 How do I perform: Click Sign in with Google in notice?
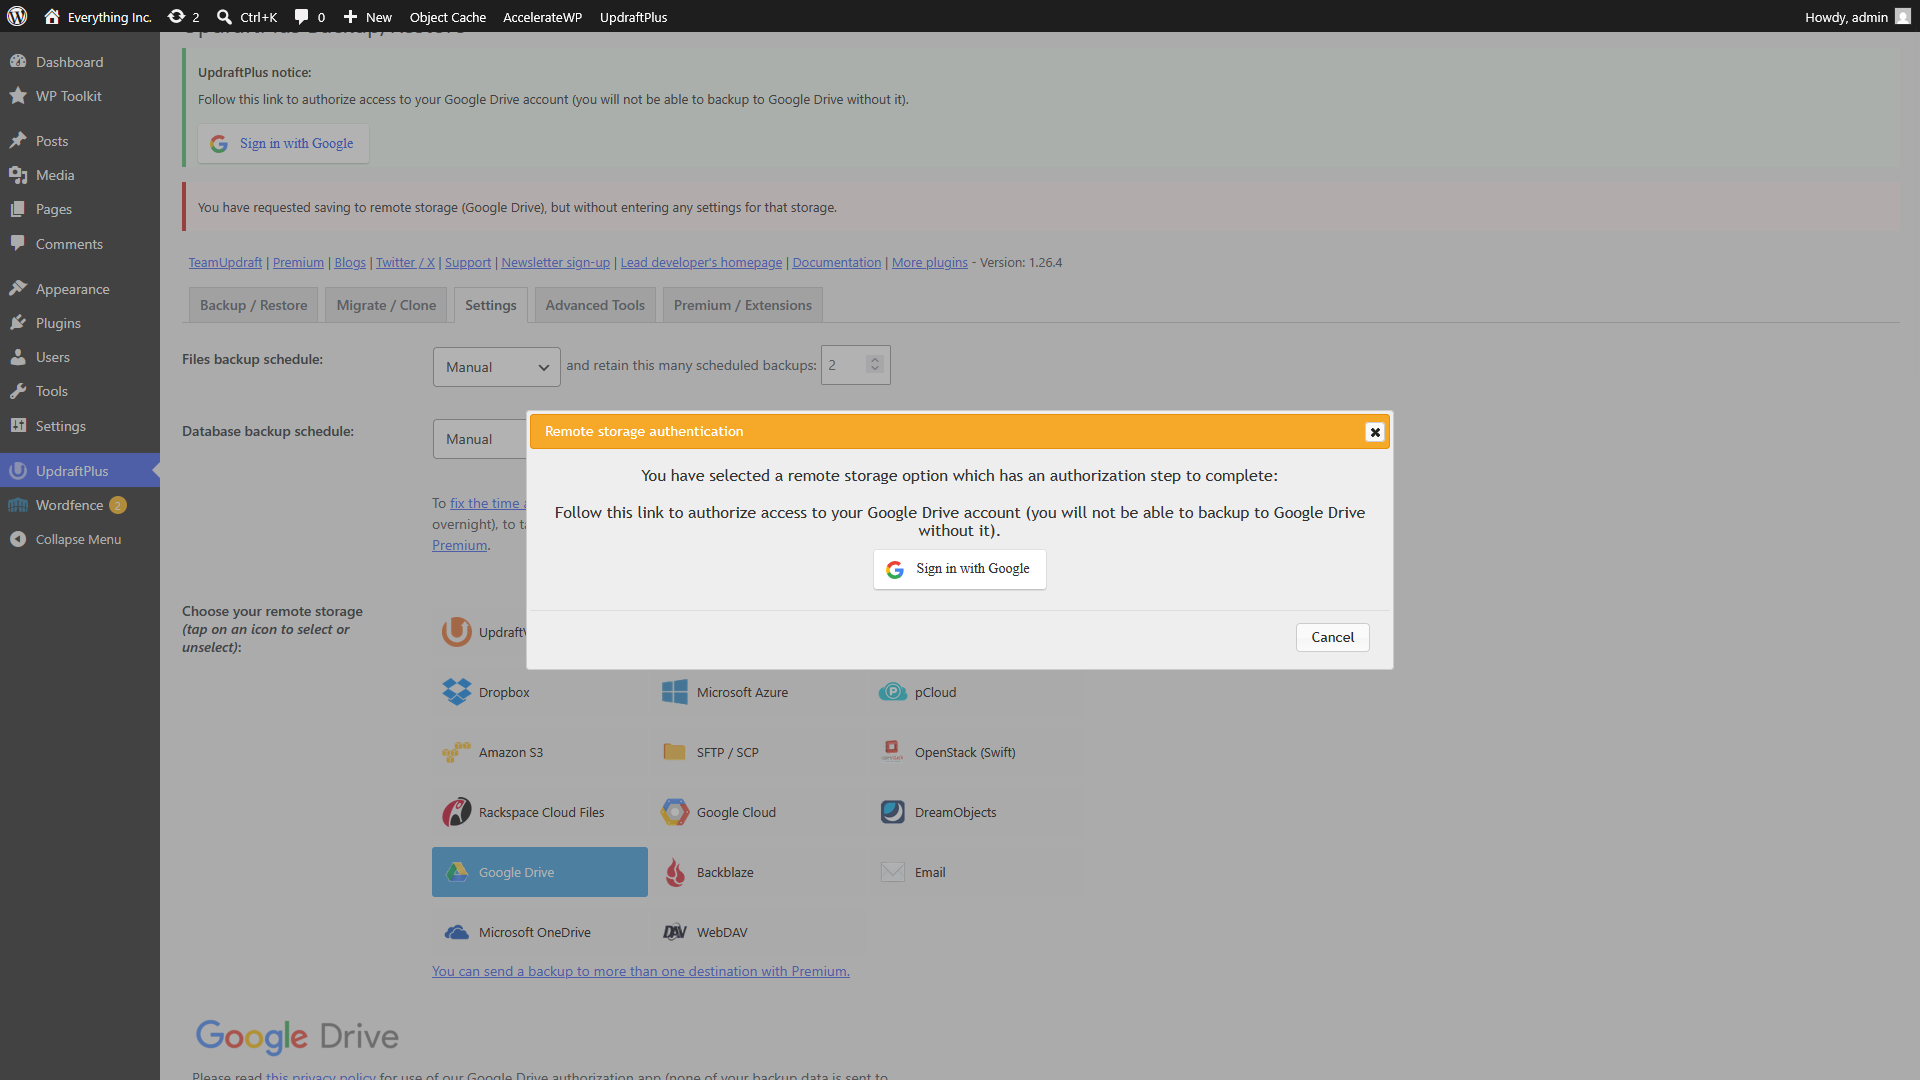click(x=283, y=143)
